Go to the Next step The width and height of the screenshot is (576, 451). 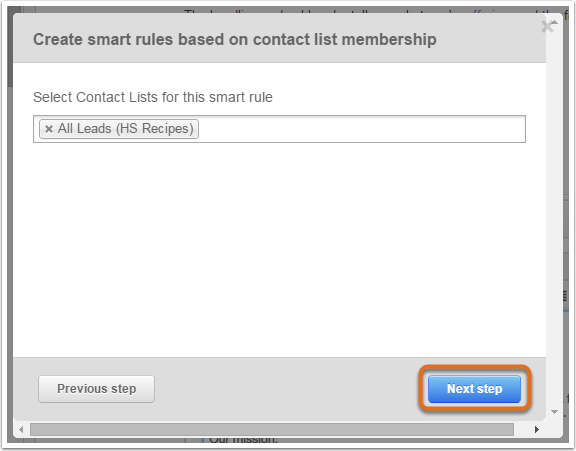click(x=474, y=389)
